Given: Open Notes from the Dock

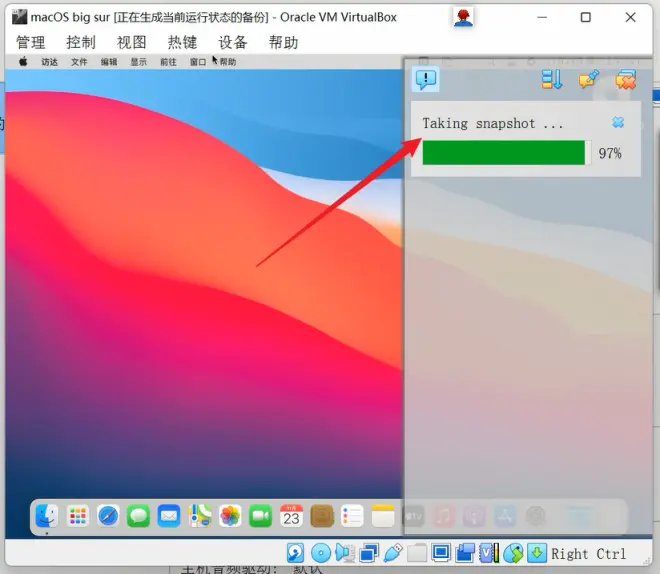Looking at the screenshot, I should 383,516.
